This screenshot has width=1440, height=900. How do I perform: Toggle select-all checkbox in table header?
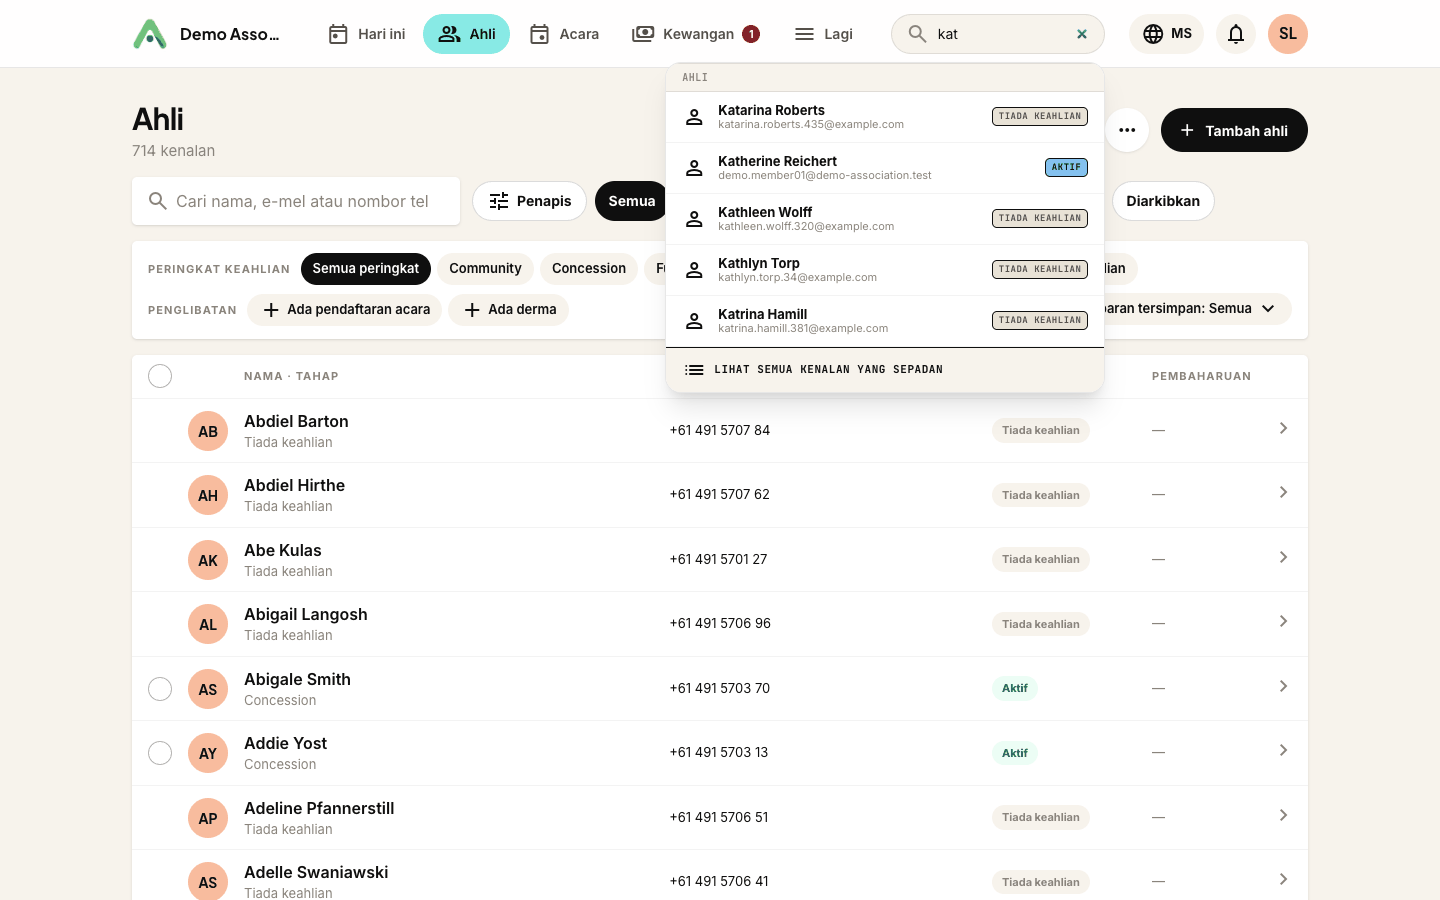[160, 376]
